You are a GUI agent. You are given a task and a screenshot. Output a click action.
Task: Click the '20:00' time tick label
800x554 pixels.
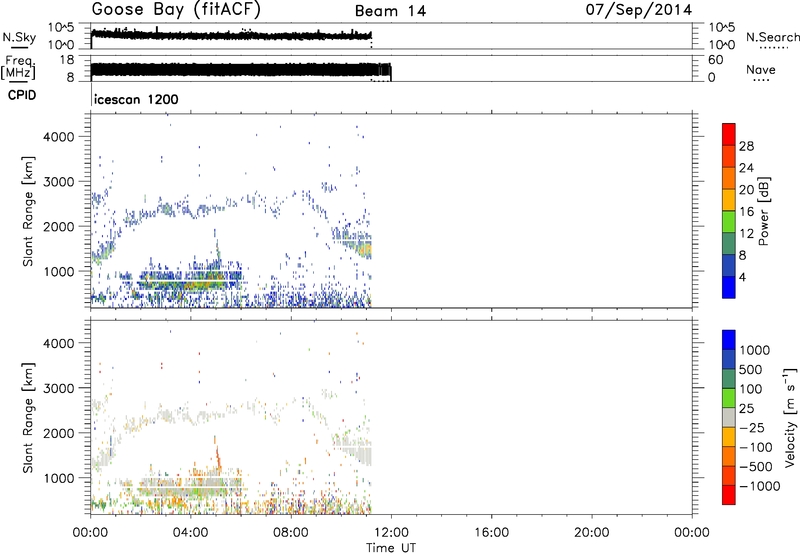pos(591,533)
